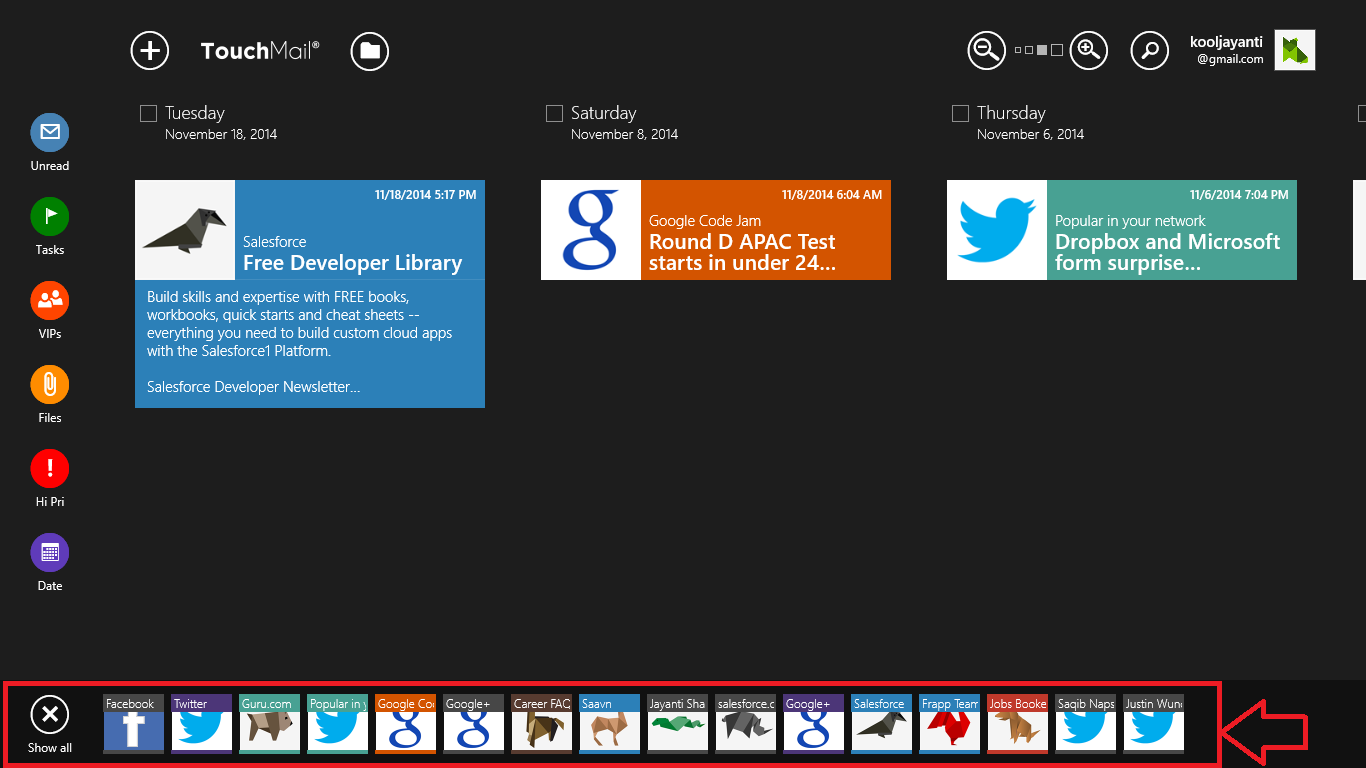The height and width of the screenshot is (768, 1366).
Task: Show VIPs filter icon
Action: tap(50, 300)
